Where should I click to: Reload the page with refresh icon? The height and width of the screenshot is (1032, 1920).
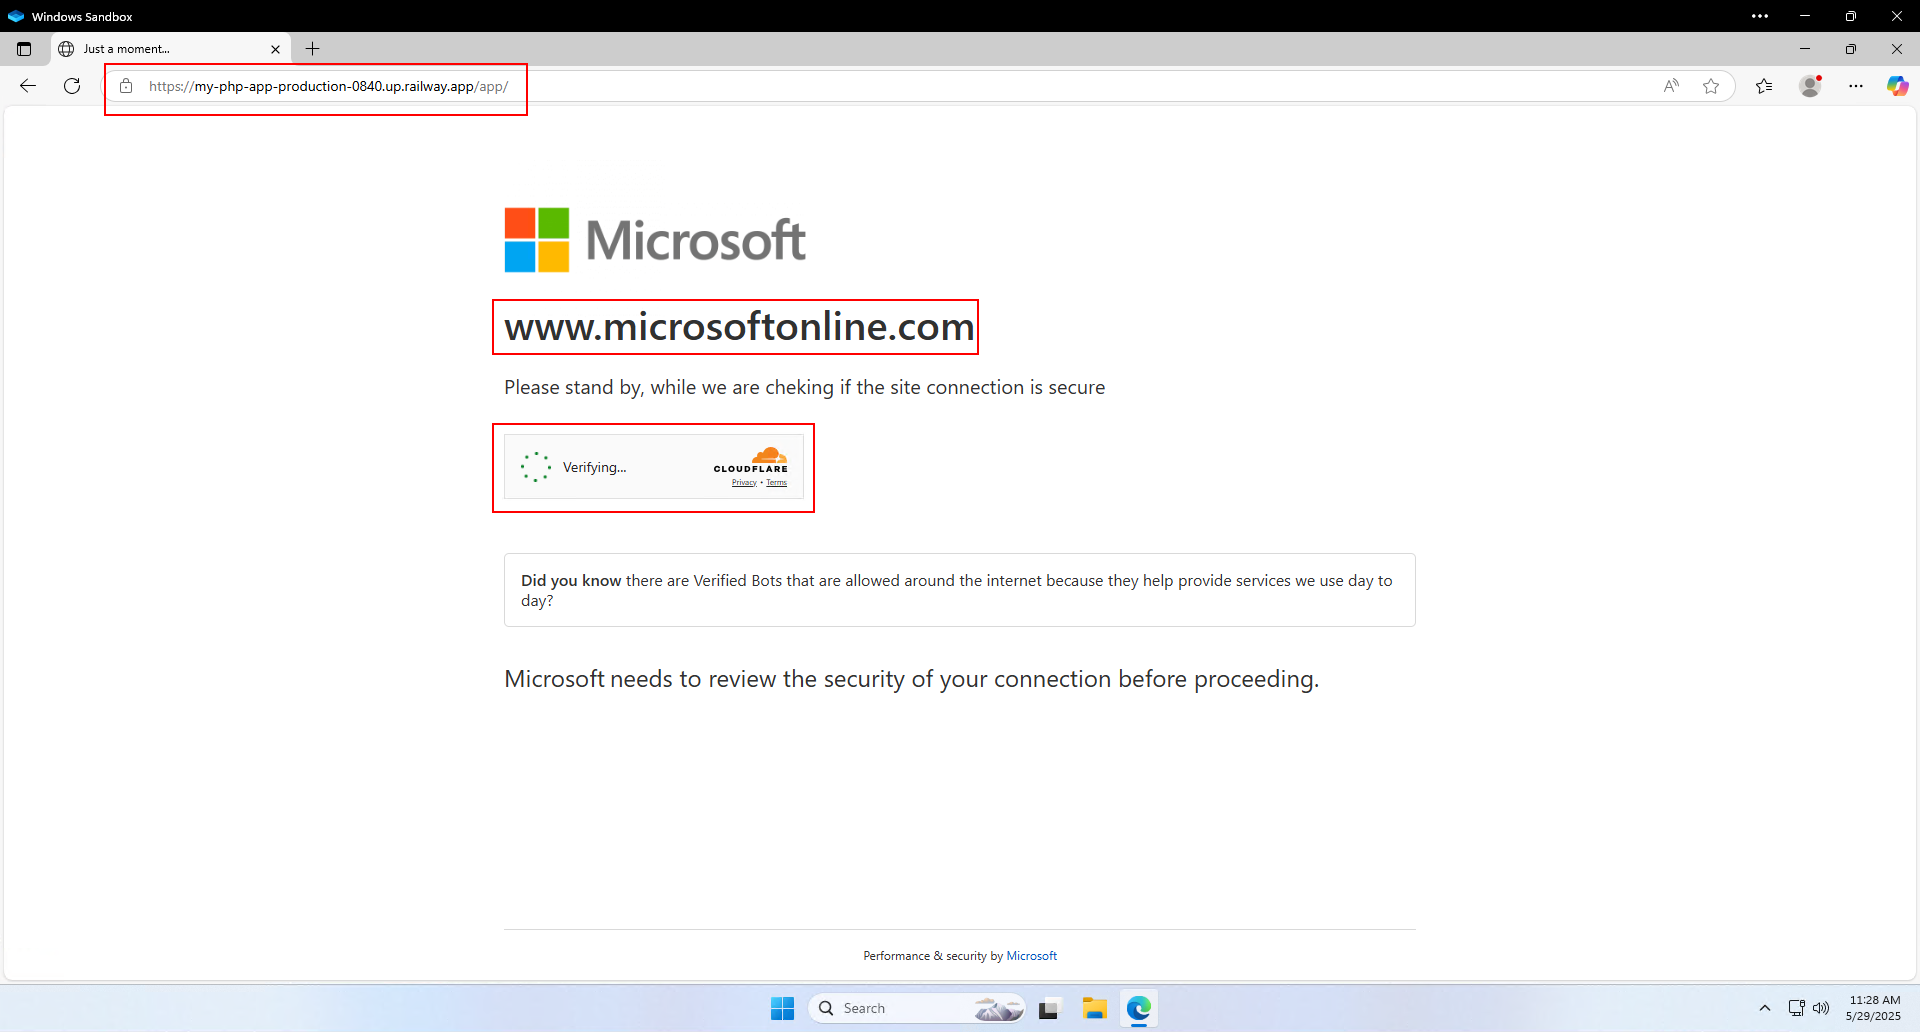tap(72, 86)
